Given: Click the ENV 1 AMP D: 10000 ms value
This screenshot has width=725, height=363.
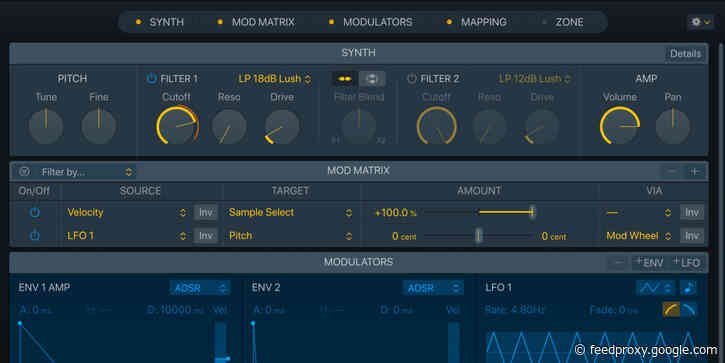Looking at the screenshot, I should (x=175, y=310).
